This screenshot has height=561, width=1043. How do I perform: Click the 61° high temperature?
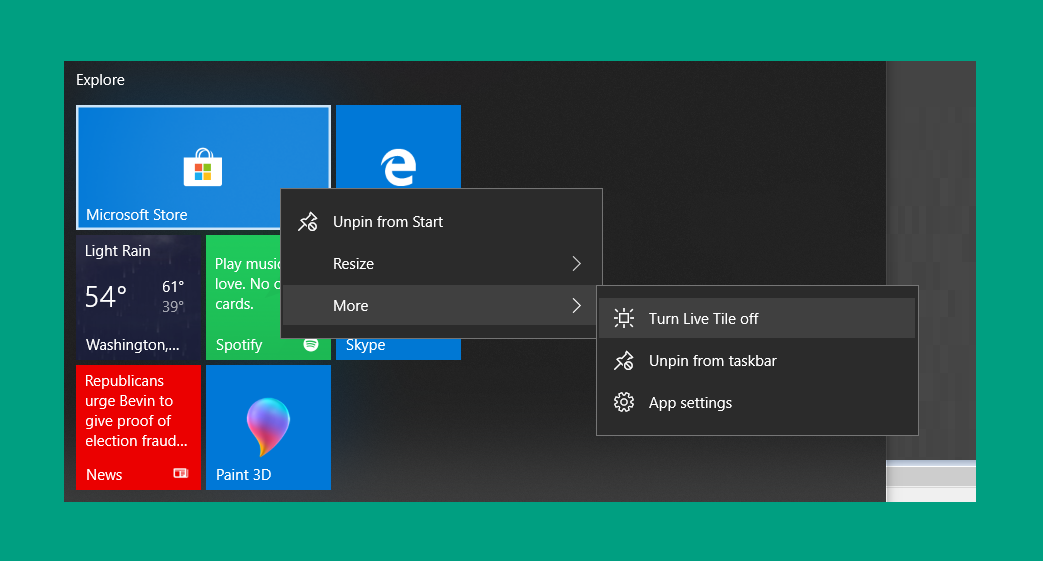(x=173, y=287)
